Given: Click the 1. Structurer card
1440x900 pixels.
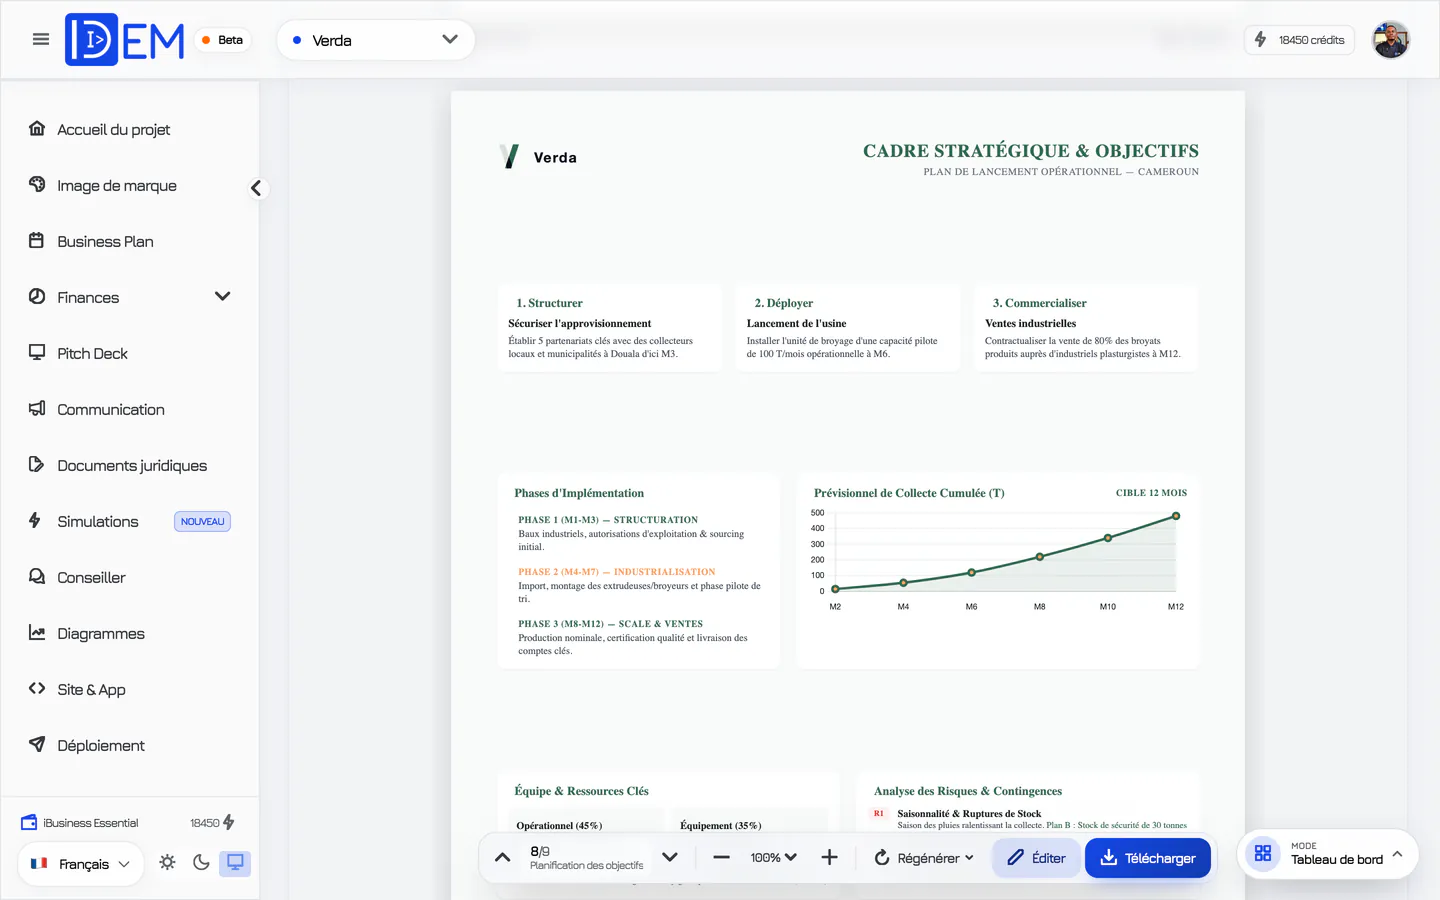Looking at the screenshot, I should [610, 328].
